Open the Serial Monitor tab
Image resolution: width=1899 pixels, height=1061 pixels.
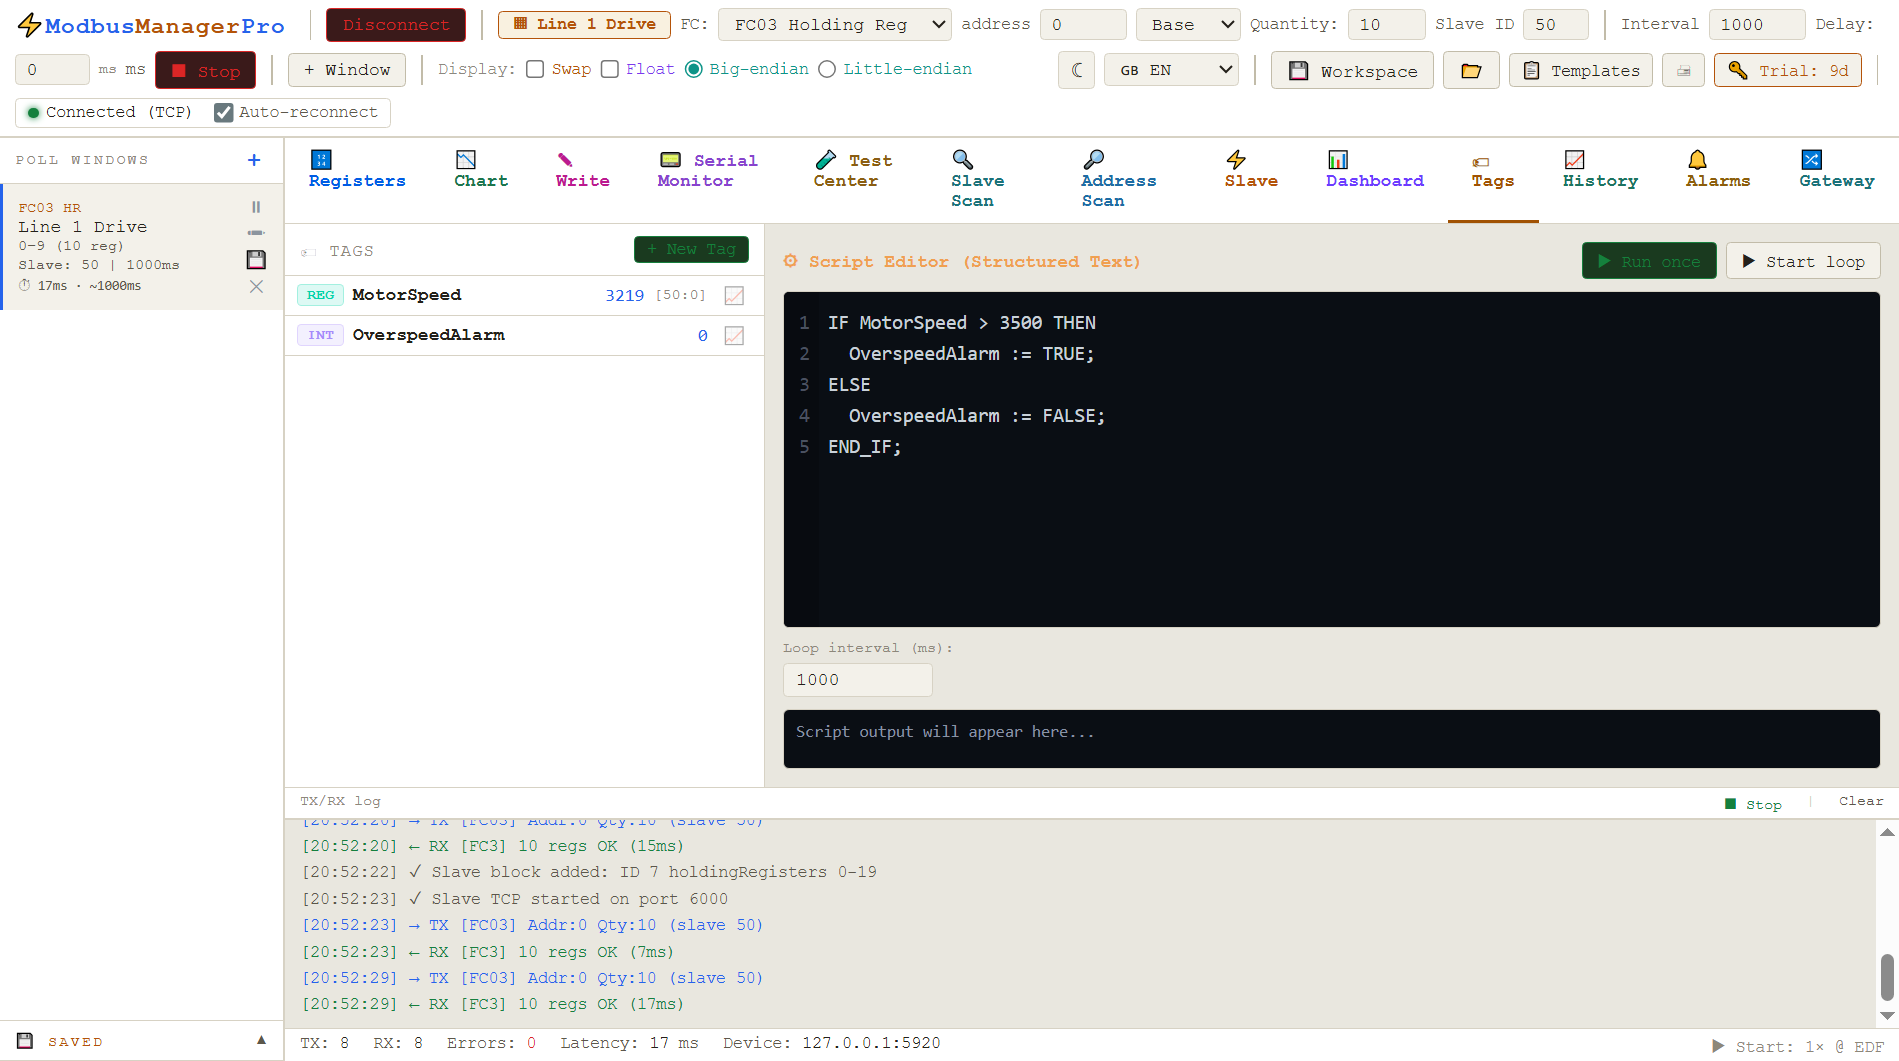[x=707, y=170]
